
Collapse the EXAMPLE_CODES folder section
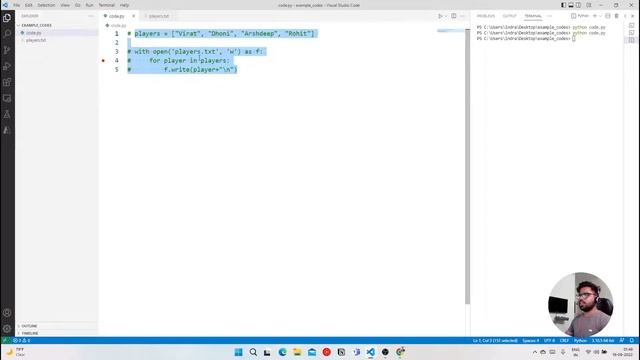click(x=56, y=25)
